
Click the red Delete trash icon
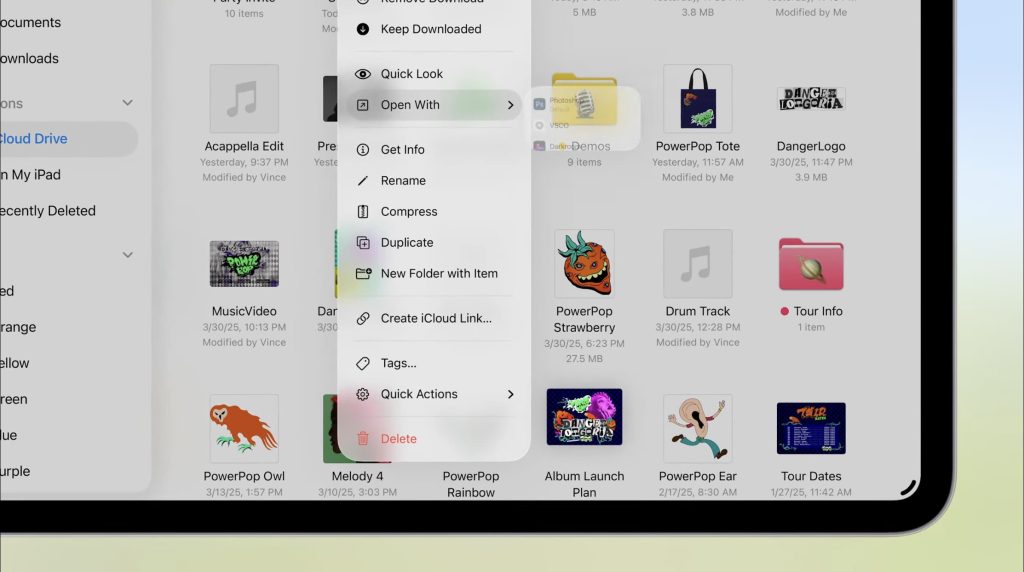click(x=363, y=439)
